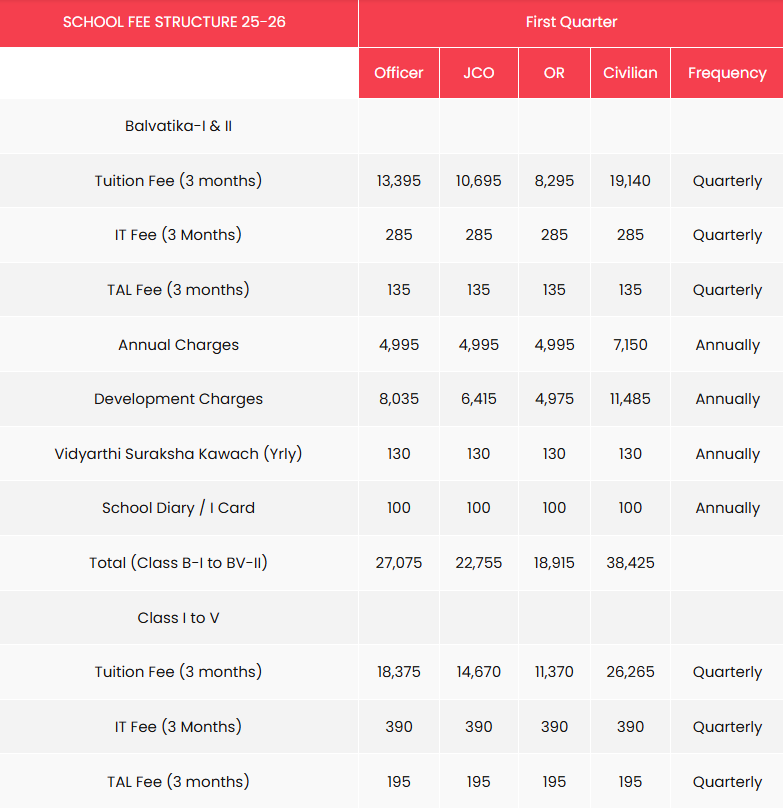Viewport: 783px width, 809px height.
Task: Click Vidyarthi Suraksha Kawach (Yrly) label
Action: tap(179, 454)
